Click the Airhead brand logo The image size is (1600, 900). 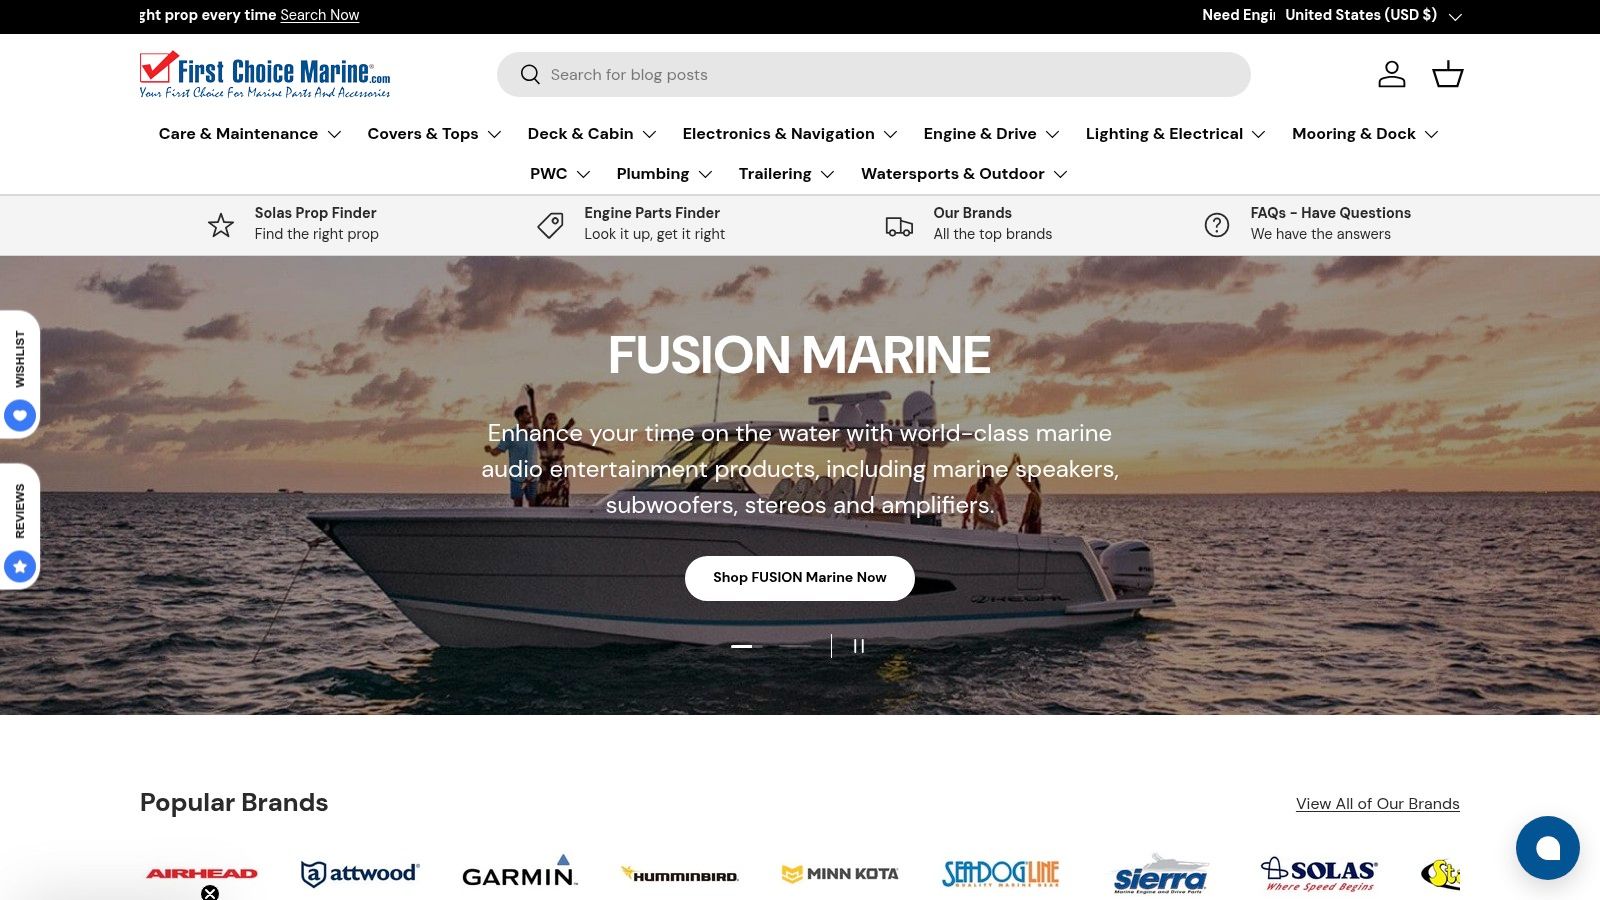tap(202, 873)
